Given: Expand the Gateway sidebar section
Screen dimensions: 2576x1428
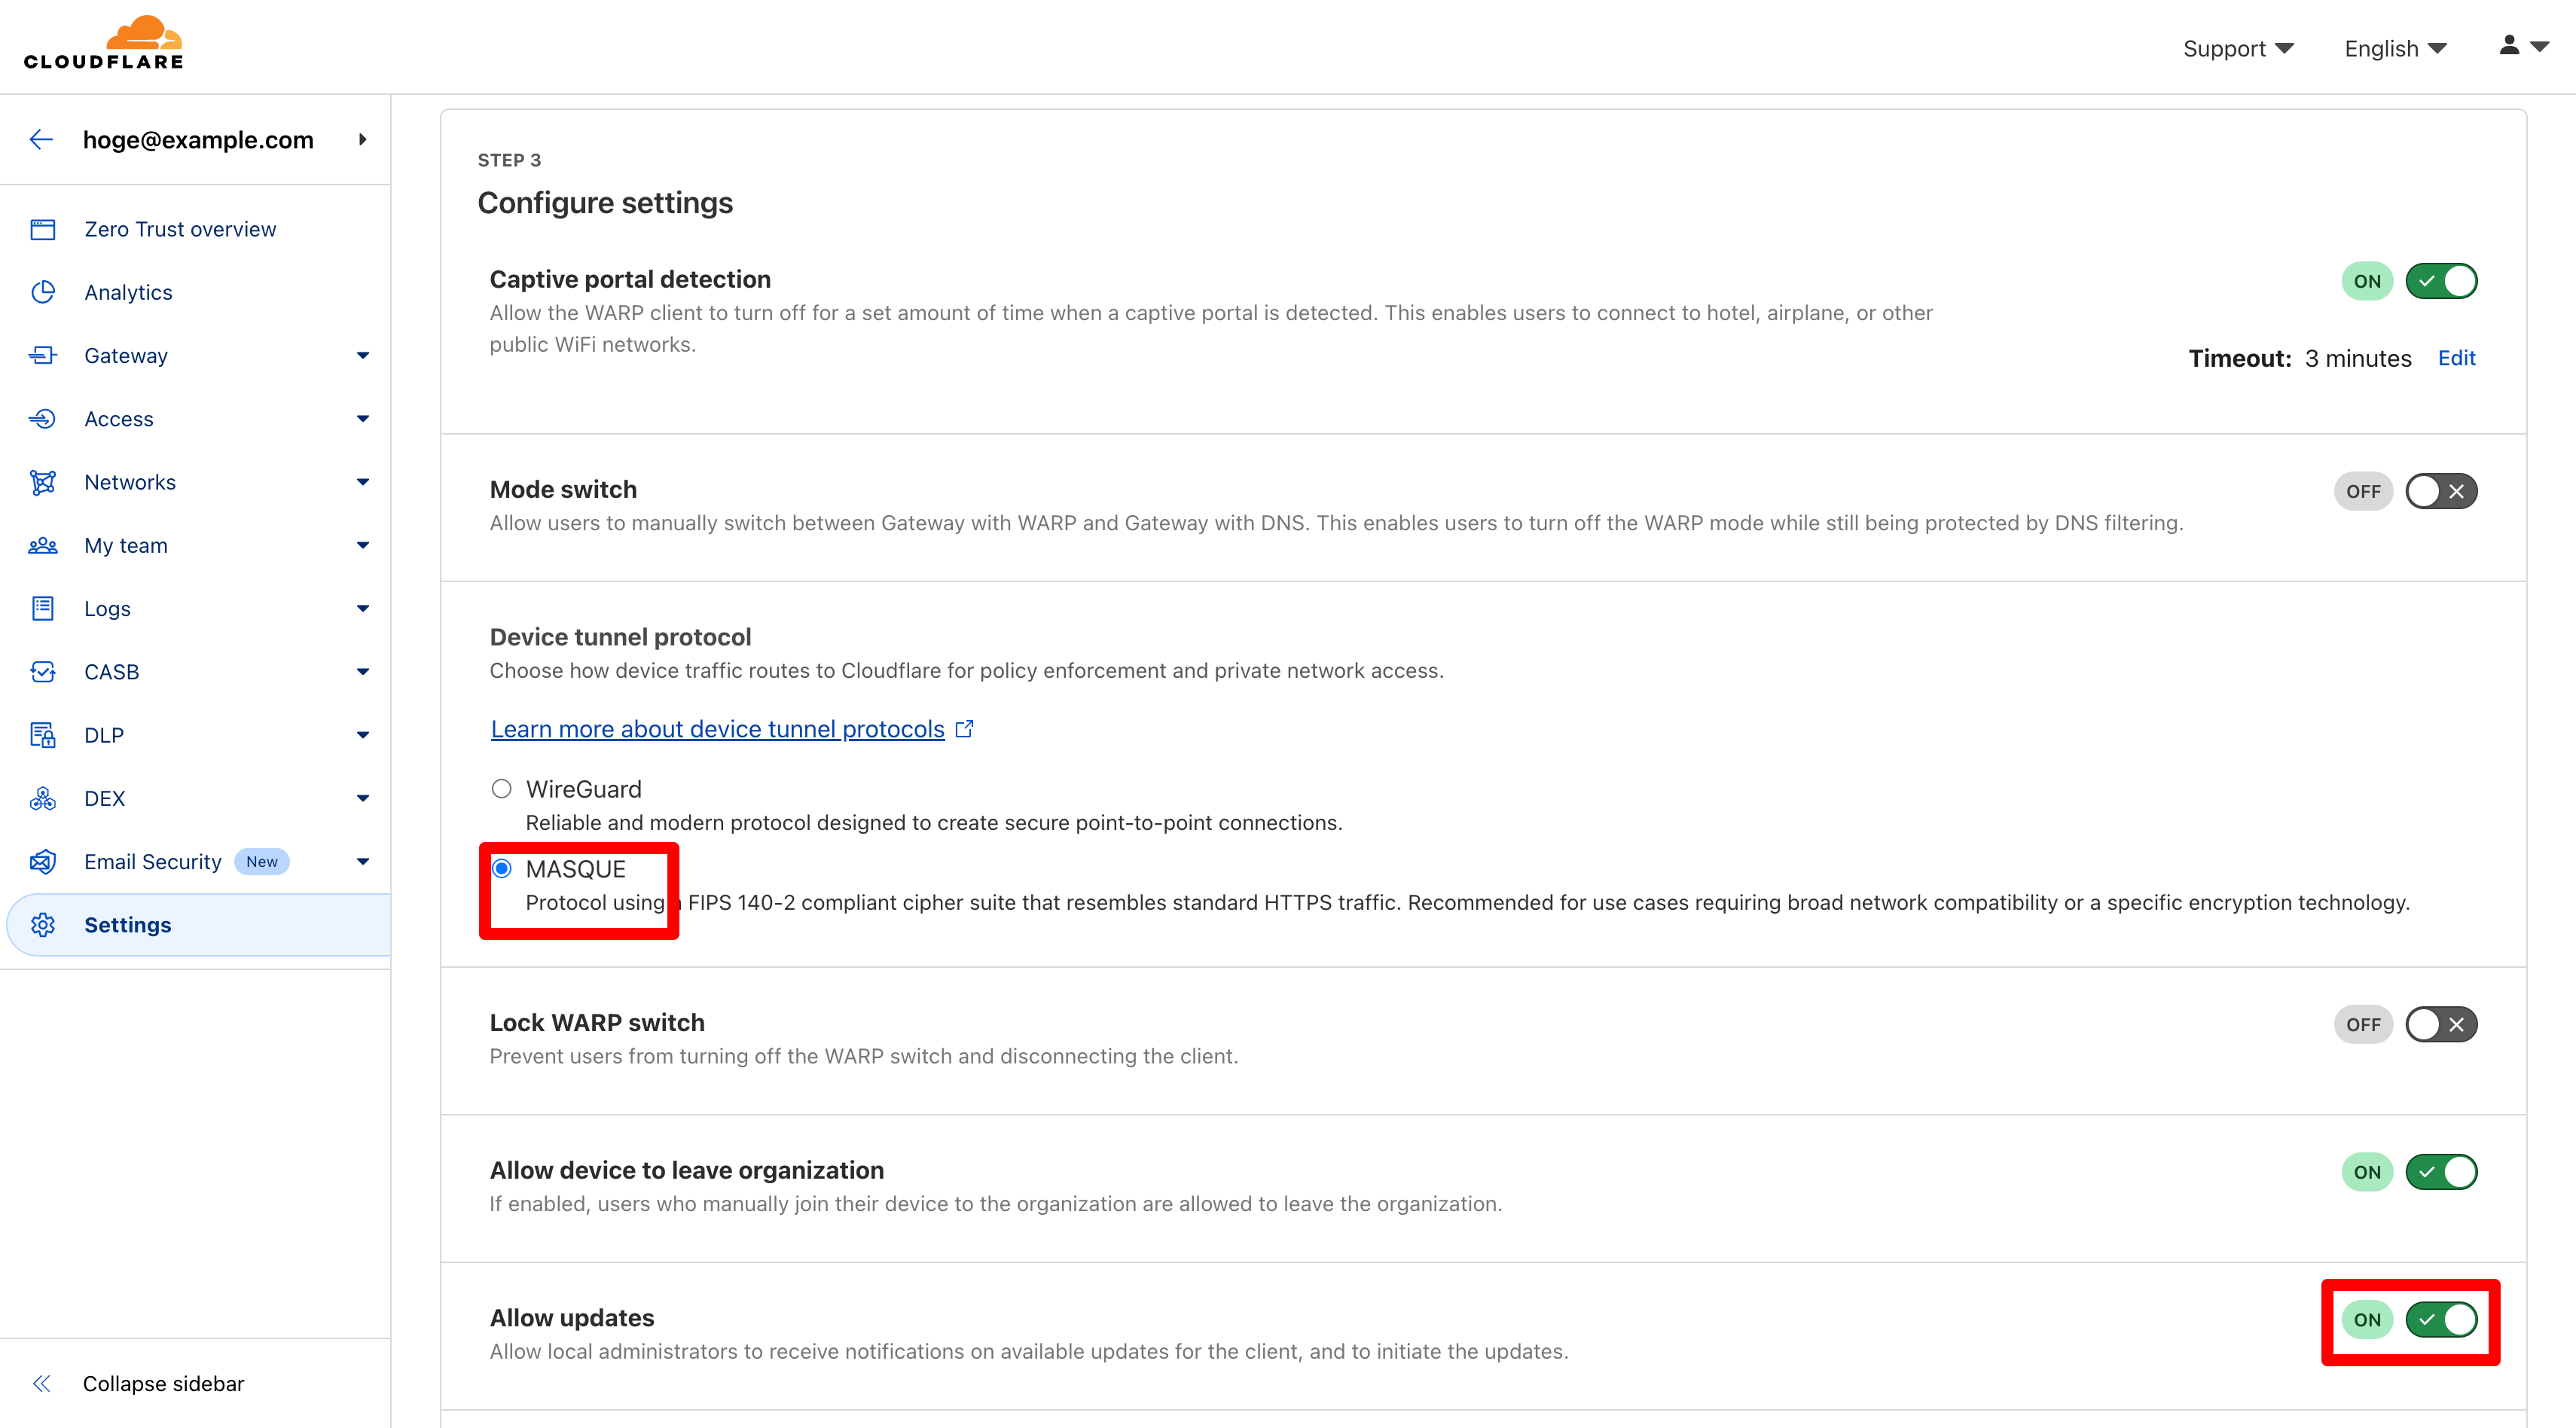Looking at the screenshot, I should [362, 356].
